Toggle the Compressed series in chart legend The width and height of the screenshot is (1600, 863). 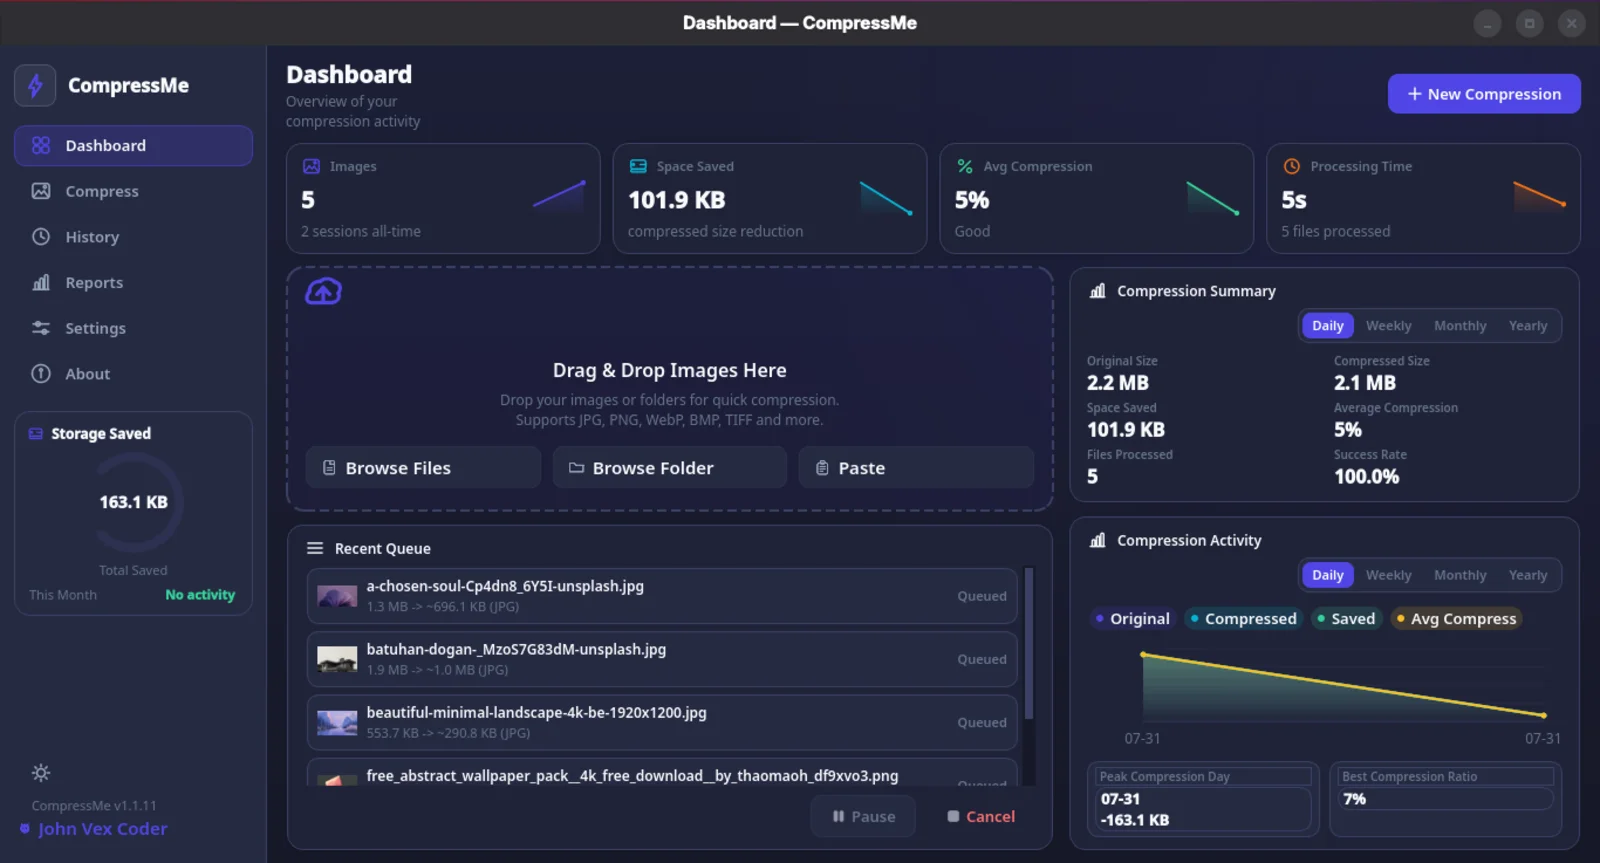[x=1243, y=619]
